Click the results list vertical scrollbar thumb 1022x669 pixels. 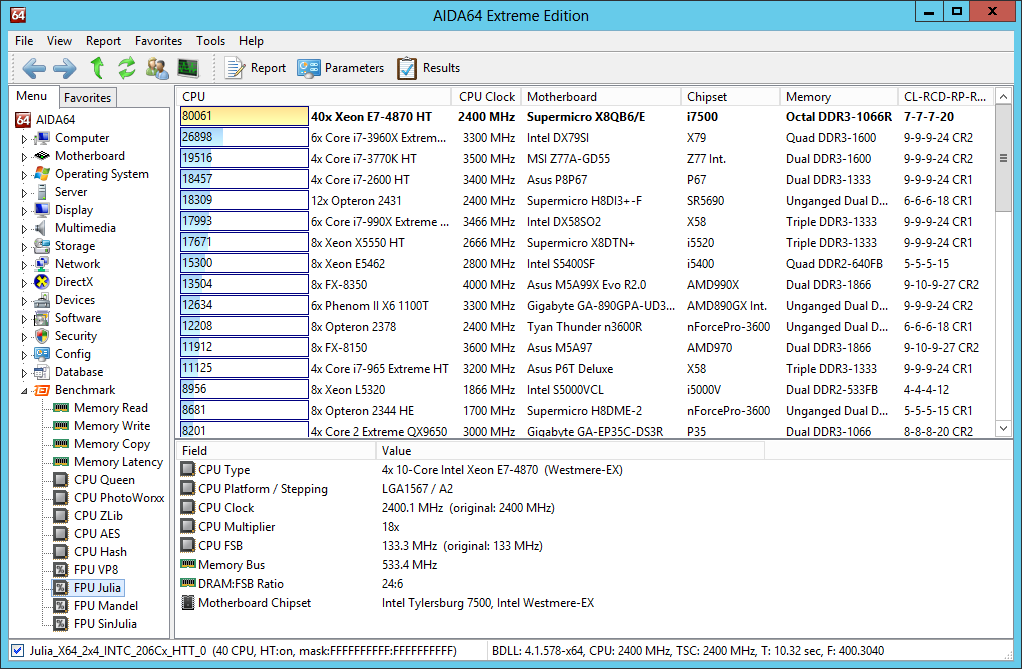coord(1004,159)
